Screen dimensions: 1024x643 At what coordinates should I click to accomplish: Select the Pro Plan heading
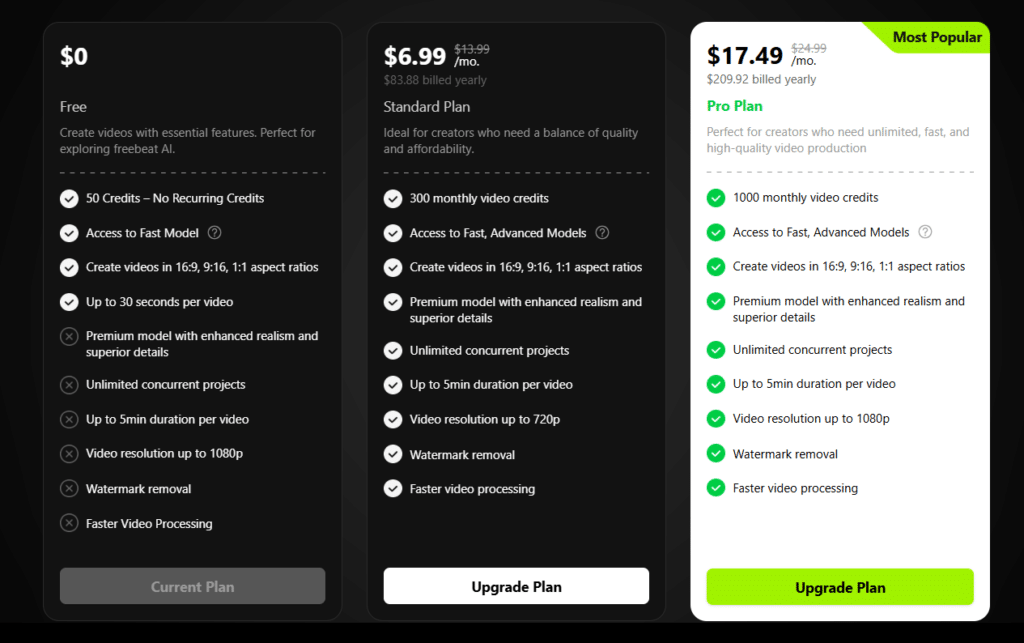(x=735, y=105)
